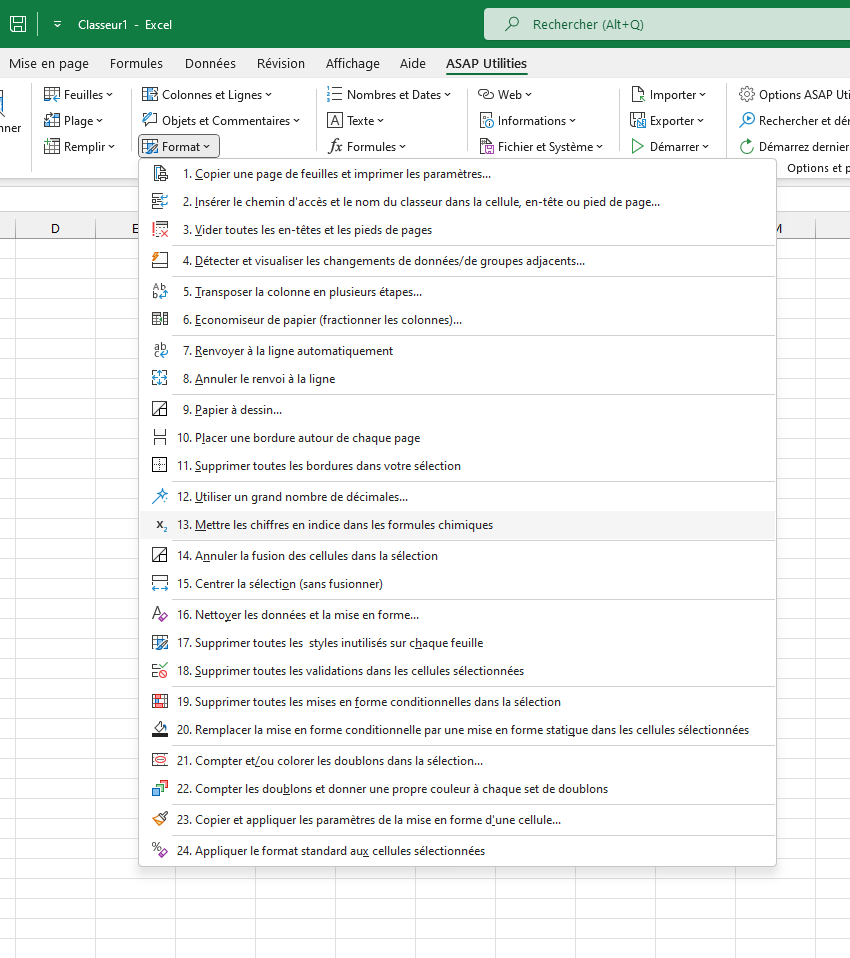Select the ASAP Utilities tab
Image resolution: width=850 pixels, height=958 pixels.
[x=486, y=64]
